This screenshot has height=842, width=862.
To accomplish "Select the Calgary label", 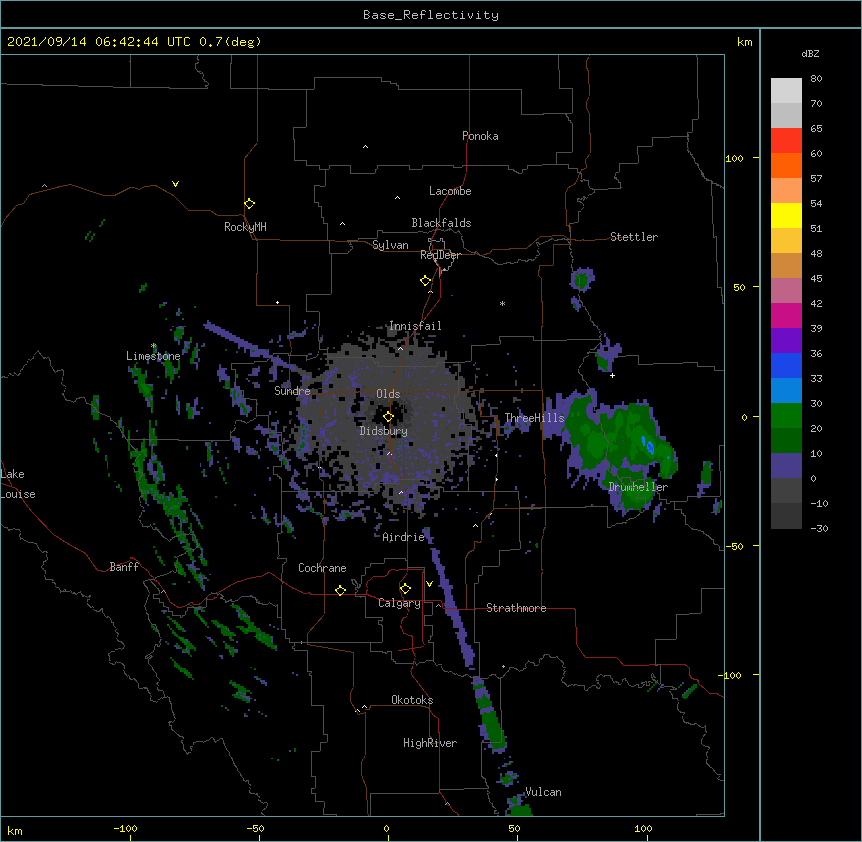I will 400,603.
